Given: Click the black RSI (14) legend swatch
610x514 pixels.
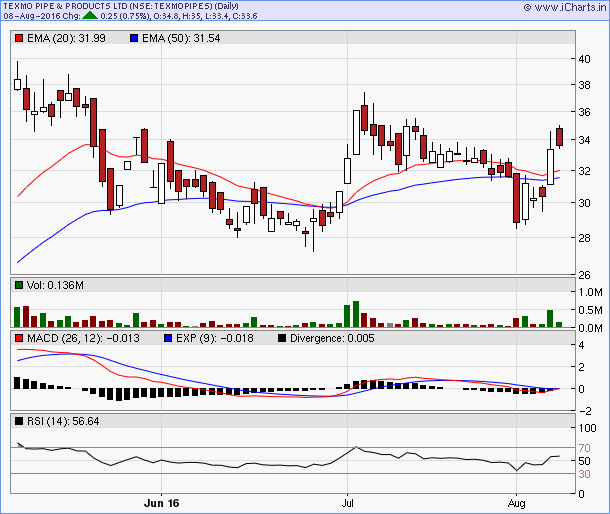Looking at the screenshot, I should tap(19, 421).
